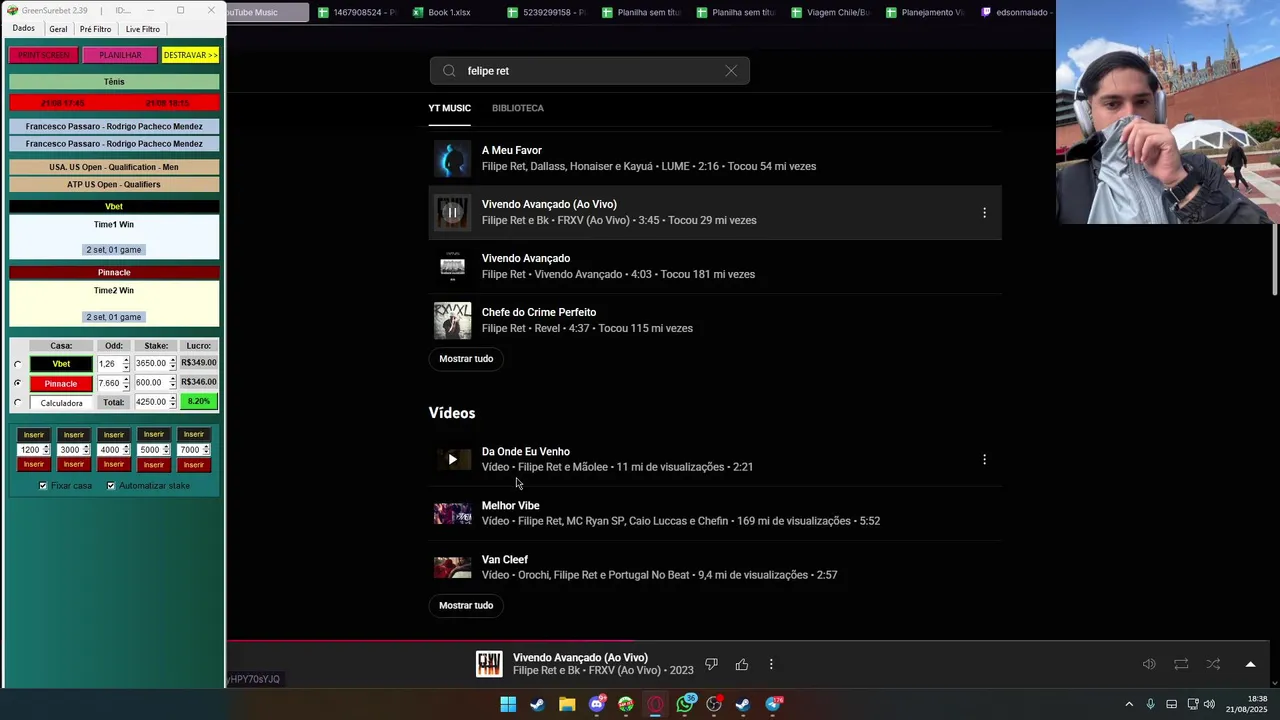
Task: Select the Vbet radio button
Action: coord(17,365)
